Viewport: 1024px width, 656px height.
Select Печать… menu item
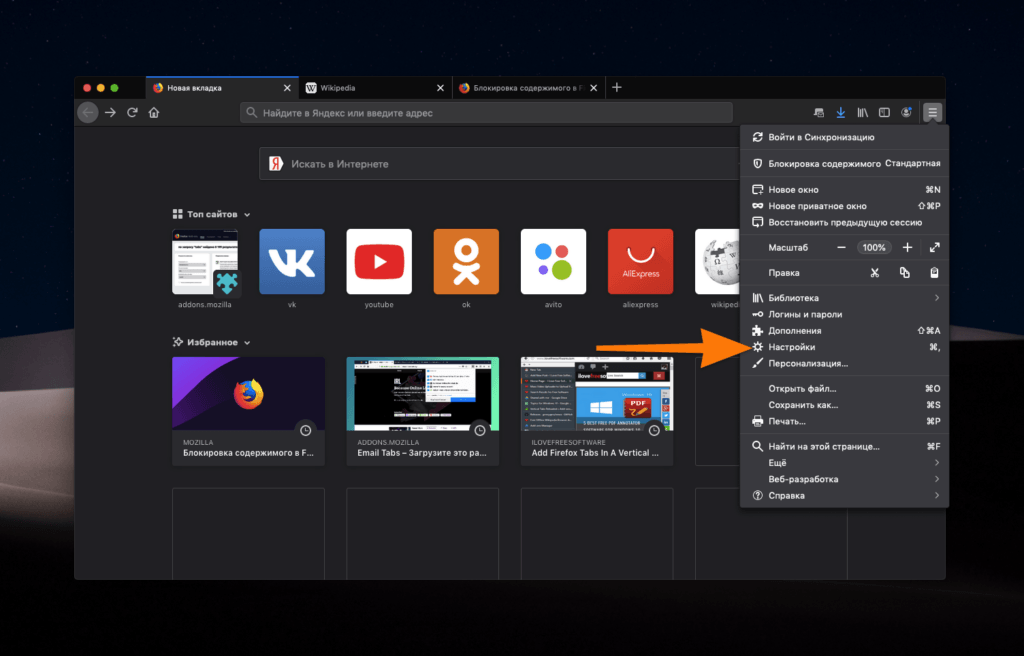(x=844, y=421)
